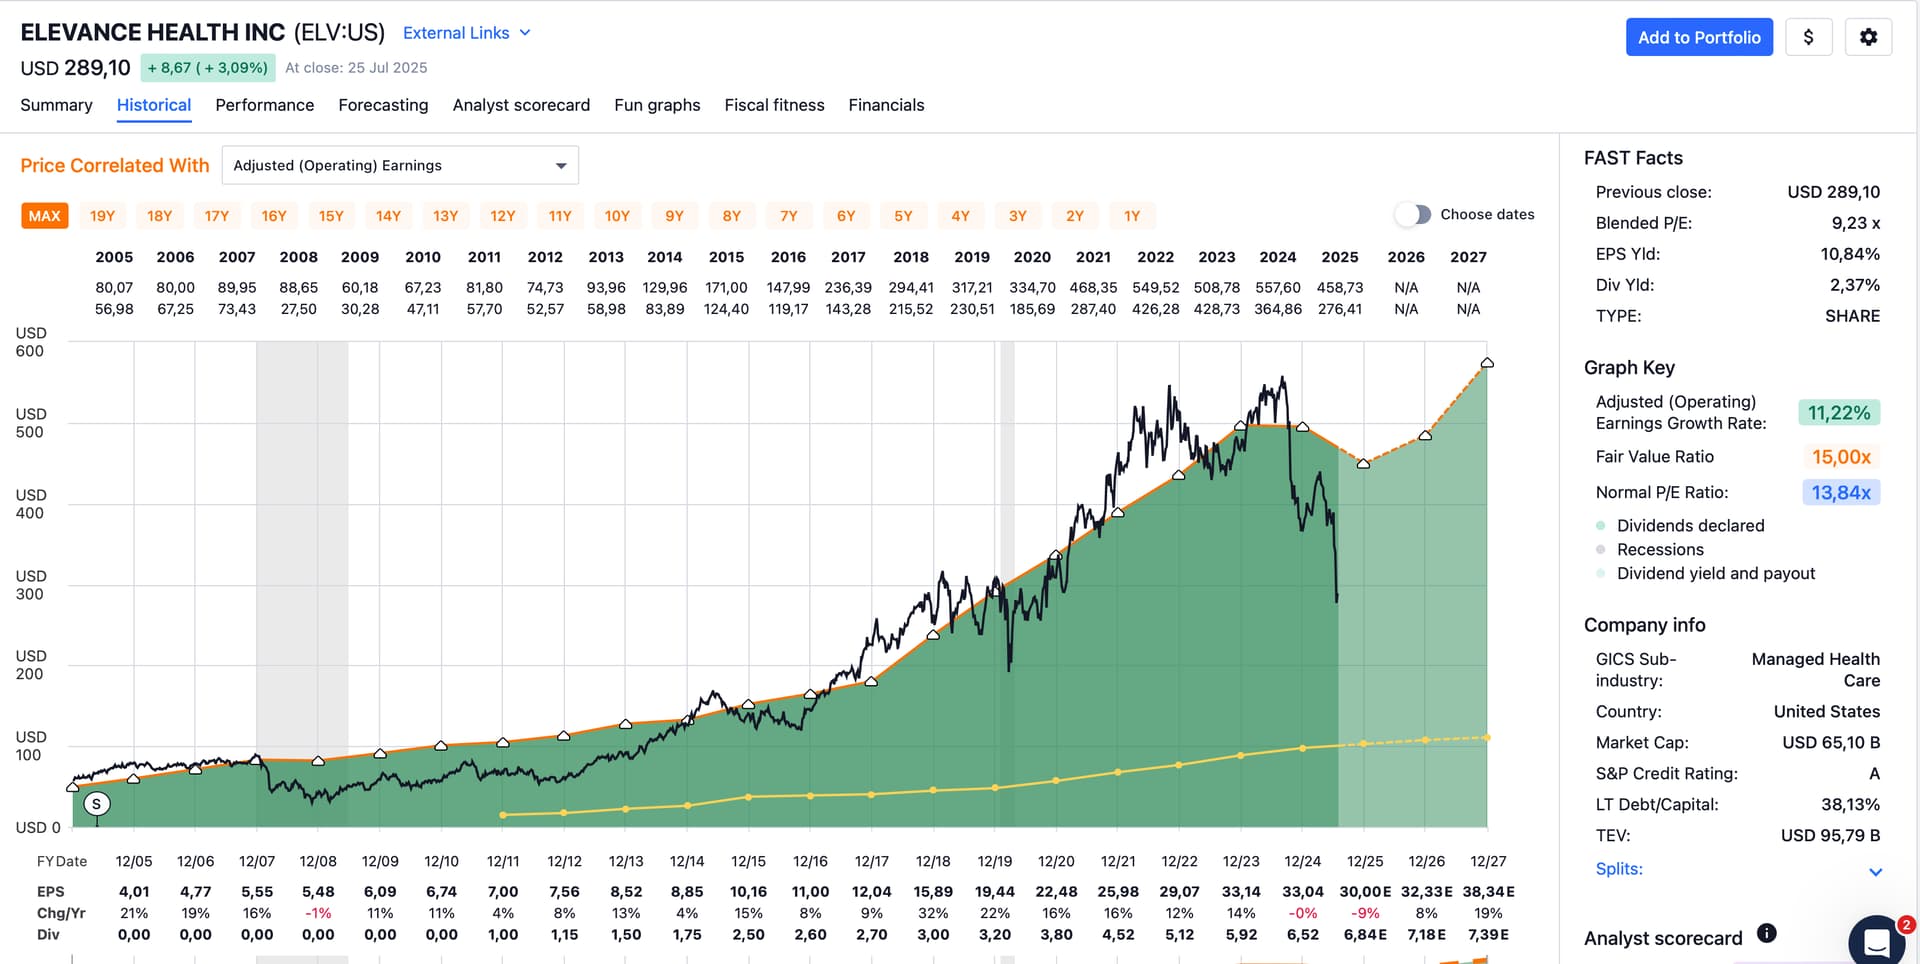Open the Fiscal fitness tab
The image size is (1920, 964).
(774, 105)
